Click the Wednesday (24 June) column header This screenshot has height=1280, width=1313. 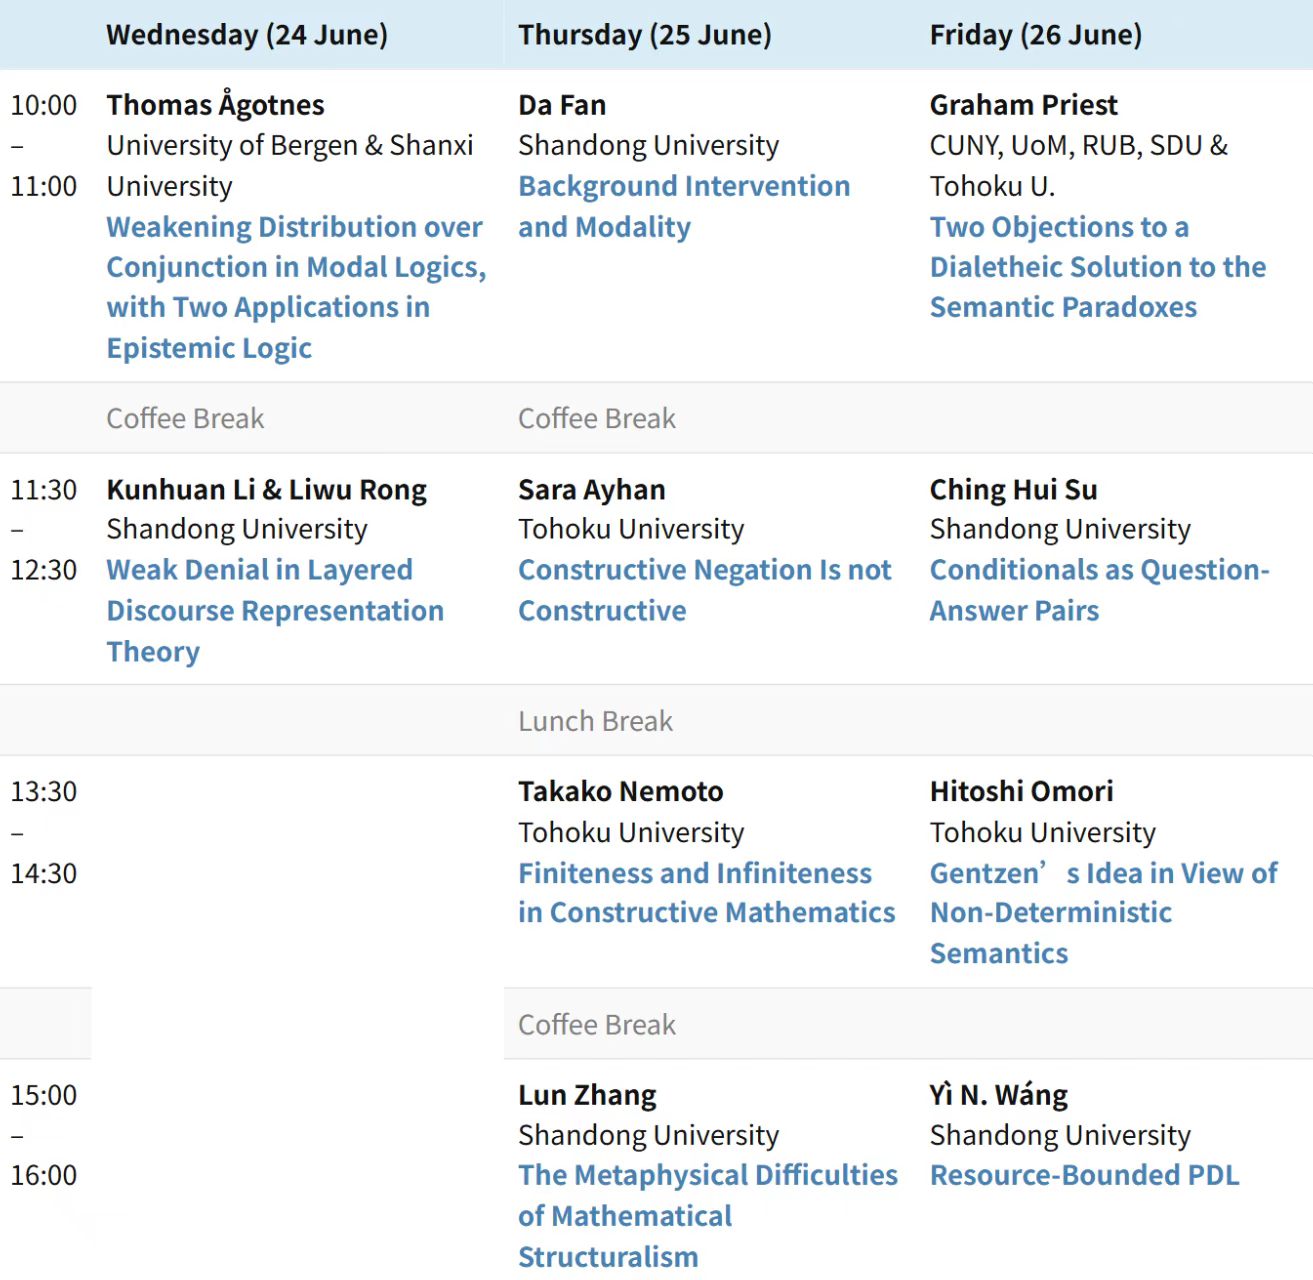[x=247, y=35]
